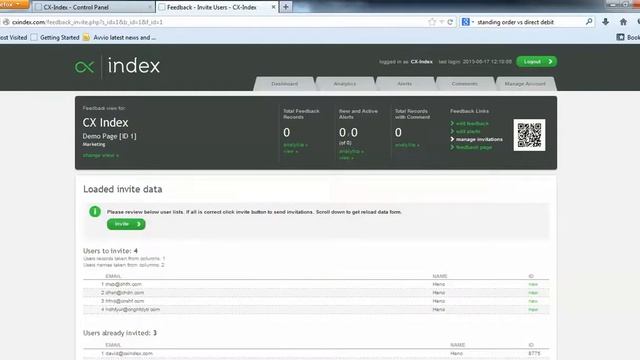This screenshot has height=360, width=640.
Task: Open the Analytics tab
Action: click(344, 84)
